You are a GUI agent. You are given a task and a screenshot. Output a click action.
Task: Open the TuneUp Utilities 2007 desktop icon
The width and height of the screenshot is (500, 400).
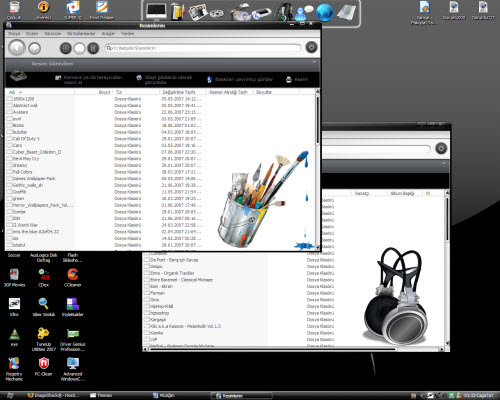tap(43, 339)
